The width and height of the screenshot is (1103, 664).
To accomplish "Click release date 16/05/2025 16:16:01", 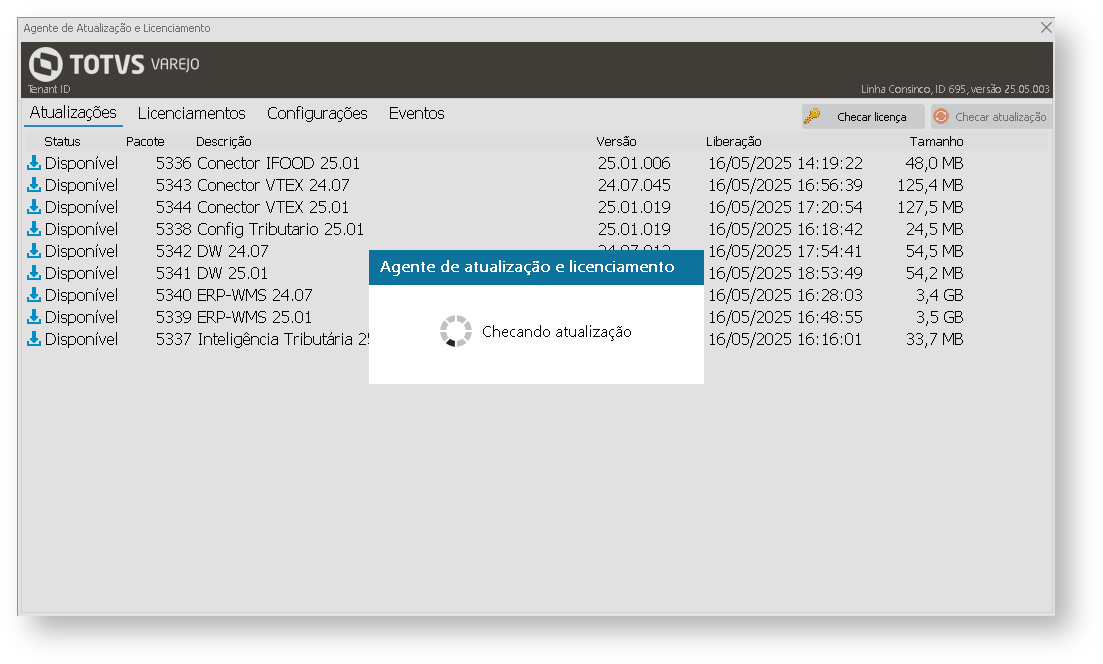I will click(785, 339).
